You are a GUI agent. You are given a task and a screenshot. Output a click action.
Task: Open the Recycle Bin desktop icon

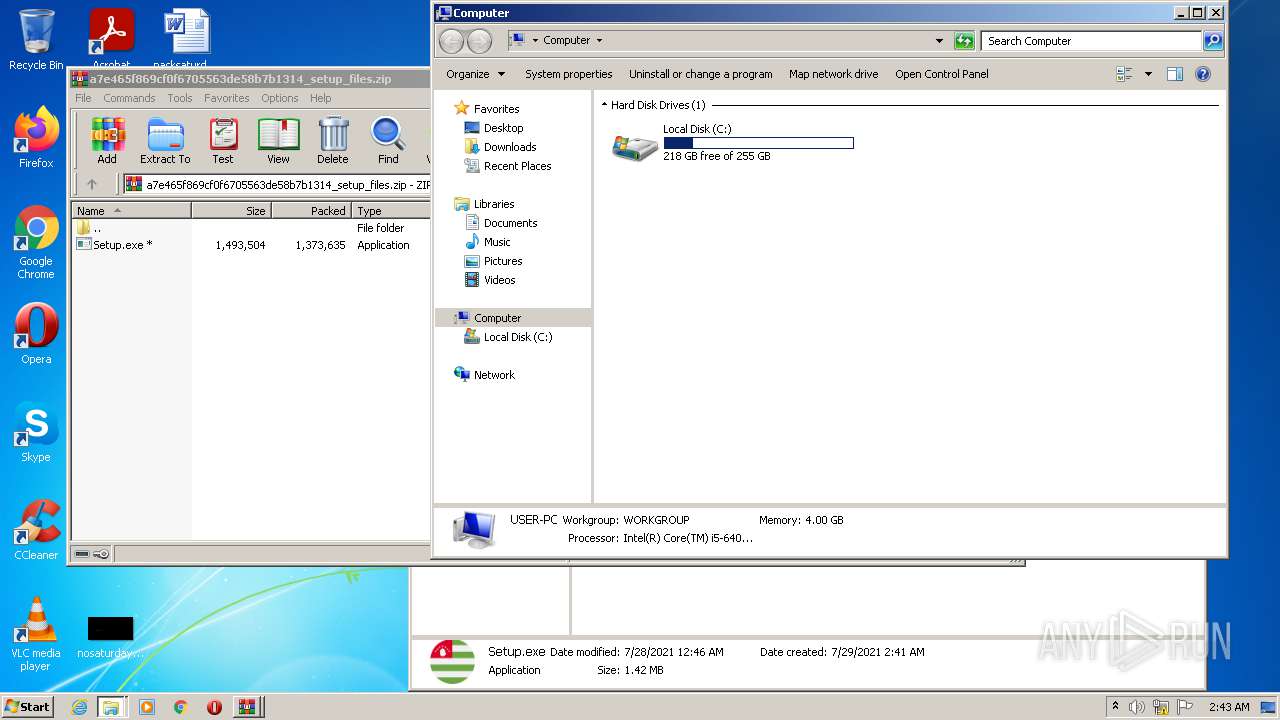[36, 40]
